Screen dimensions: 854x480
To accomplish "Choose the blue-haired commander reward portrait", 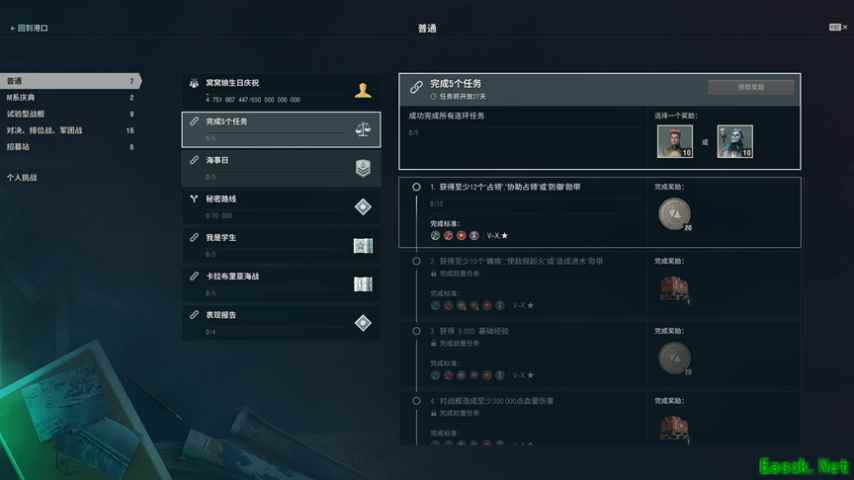I will point(735,141).
